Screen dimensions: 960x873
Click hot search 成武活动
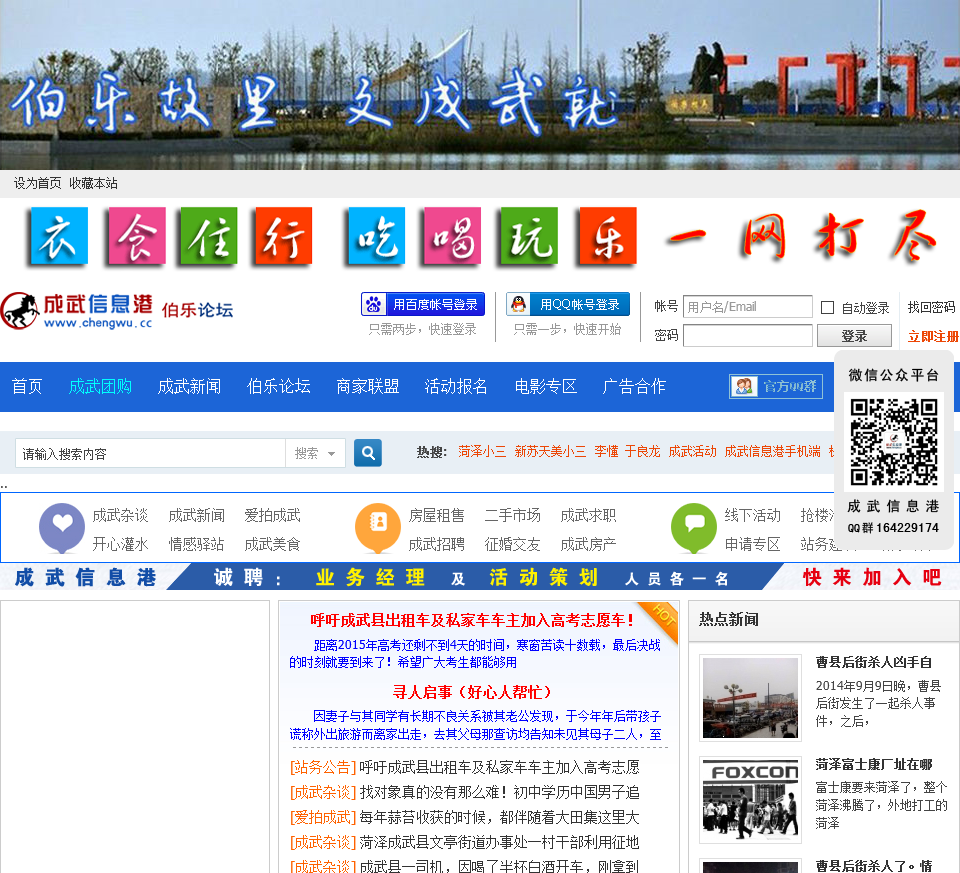tap(692, 451)
